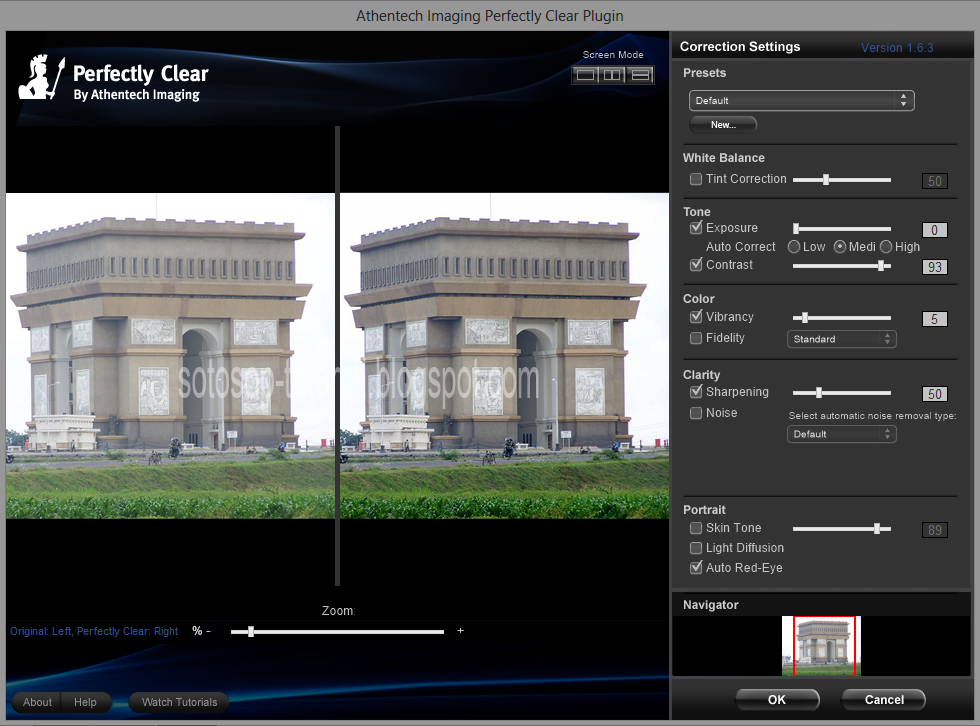The height and width of the screenshot is (726, 980).
Task: Open the Help button
Action: point(86,702)
